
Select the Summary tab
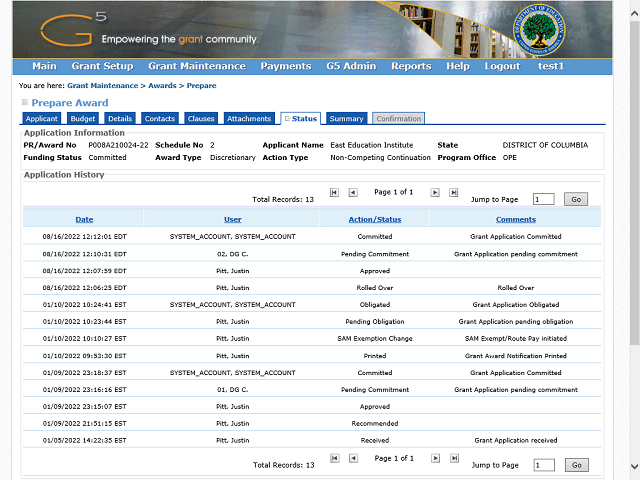pos(346,119)
